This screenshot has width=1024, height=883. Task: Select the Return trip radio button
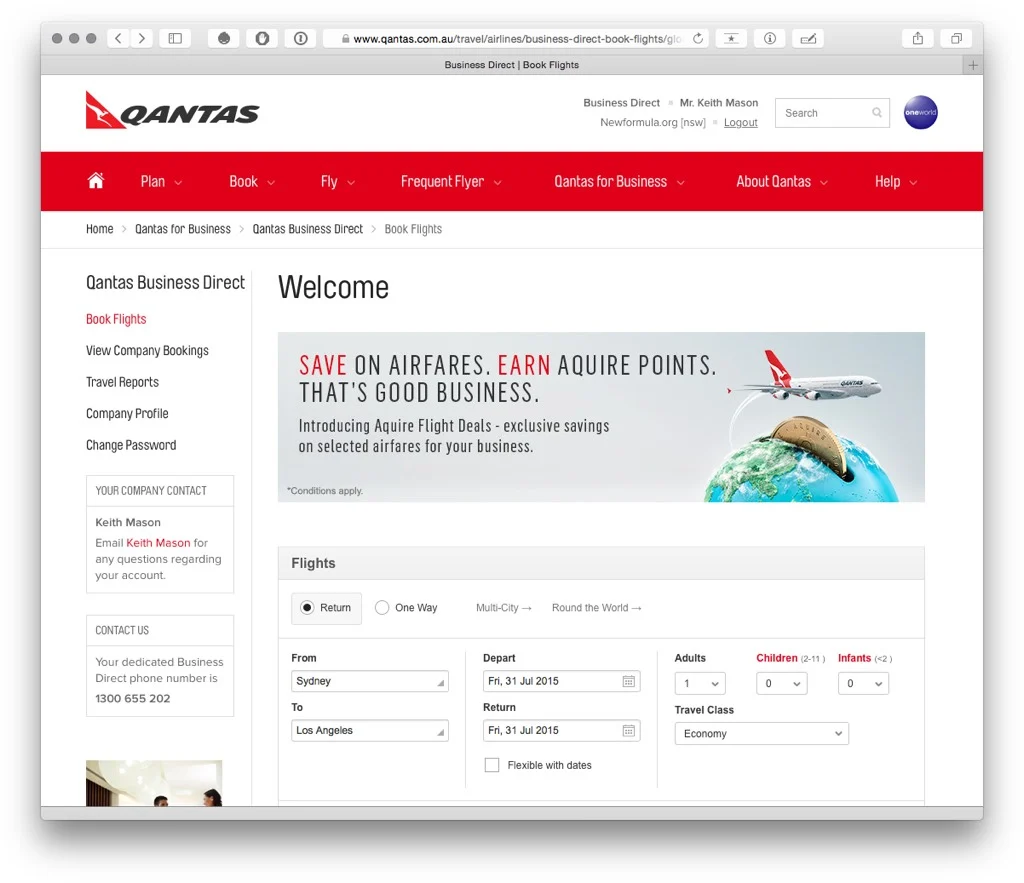307,607
